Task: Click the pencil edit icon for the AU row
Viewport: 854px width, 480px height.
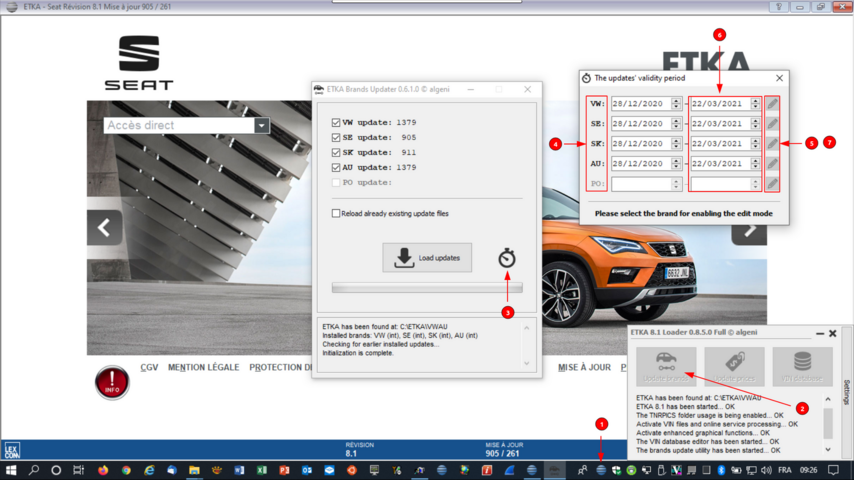Action: pos(772,163)
